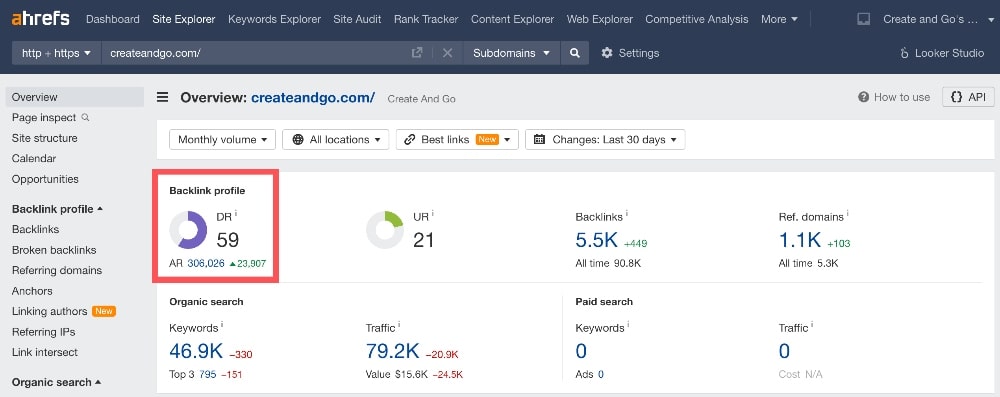1000x397 pixels.
Task: Click the info icon next to Paid search Keywords
Action: (x=628, y=325)
